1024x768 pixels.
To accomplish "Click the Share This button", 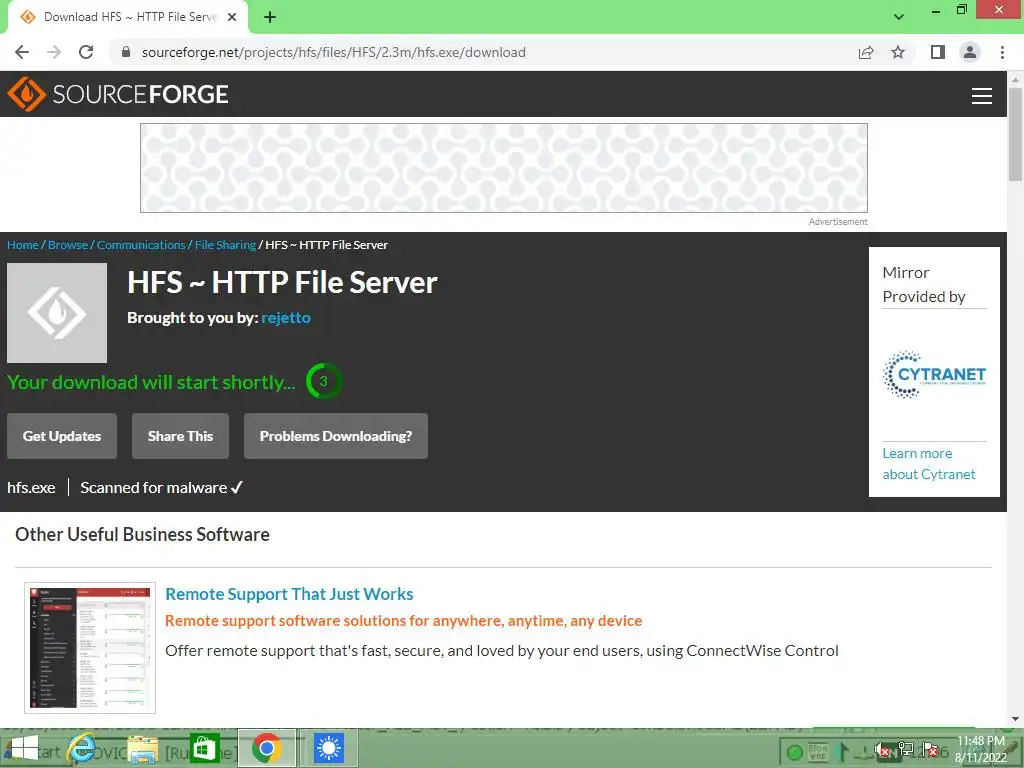I will point(180,436).
